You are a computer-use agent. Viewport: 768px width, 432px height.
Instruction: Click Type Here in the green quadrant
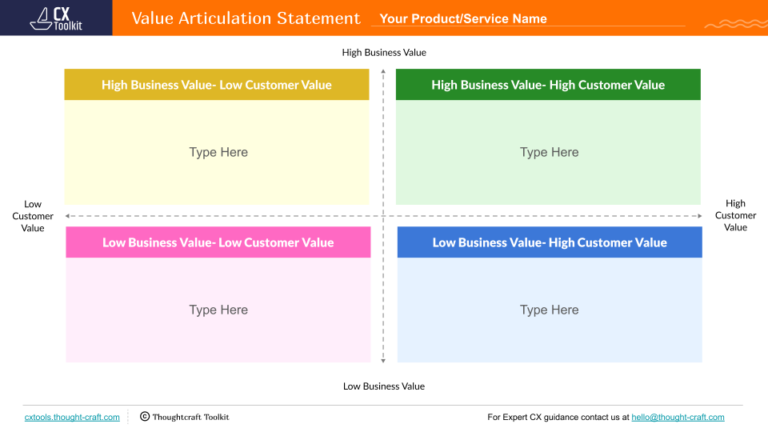pyautogui.click(x=549, y=152)
